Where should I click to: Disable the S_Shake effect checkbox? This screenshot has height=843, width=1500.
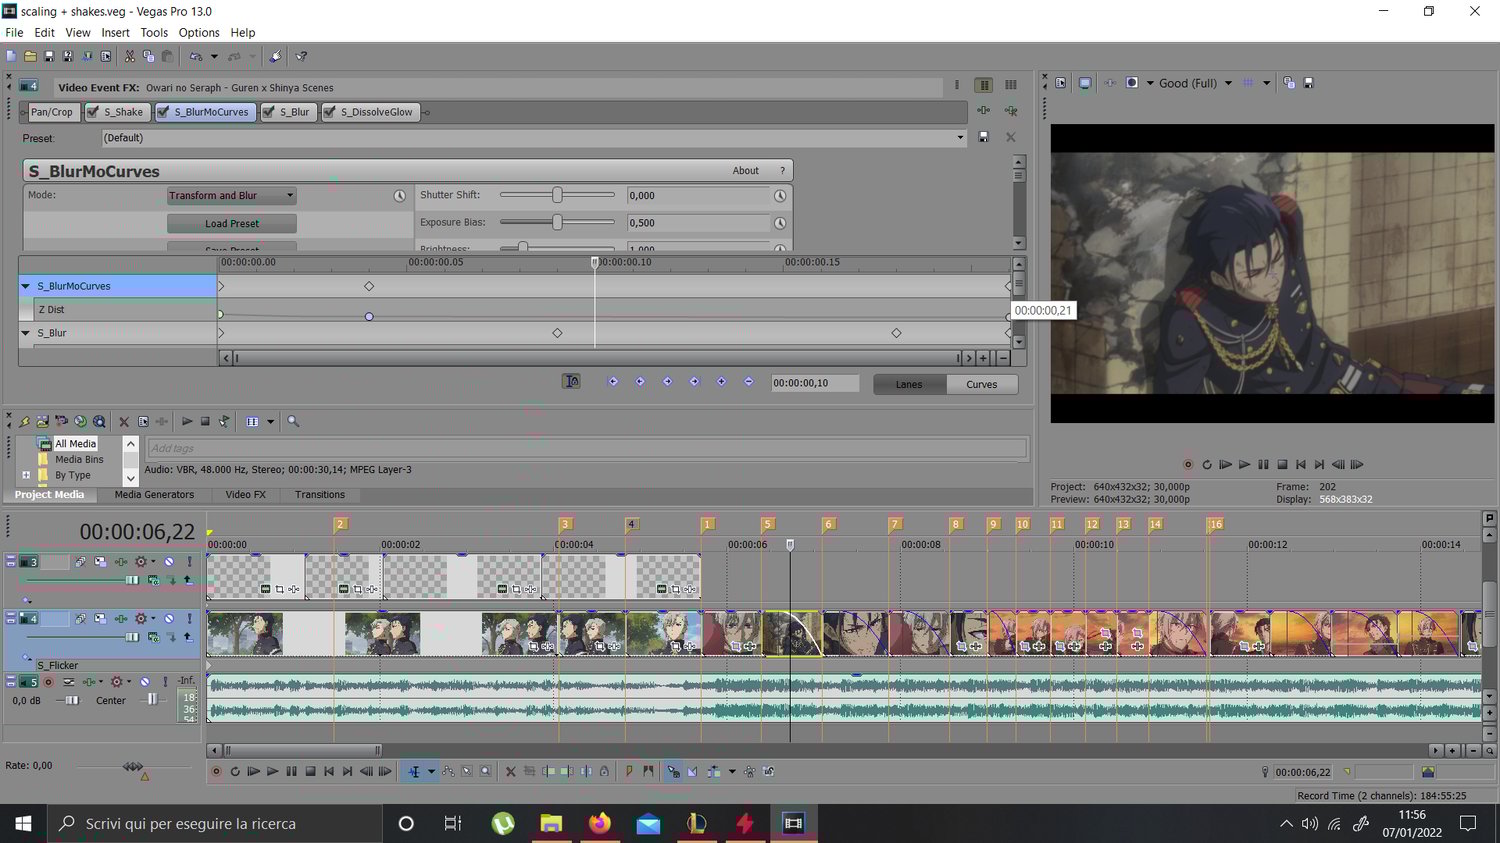click(92, 112)
